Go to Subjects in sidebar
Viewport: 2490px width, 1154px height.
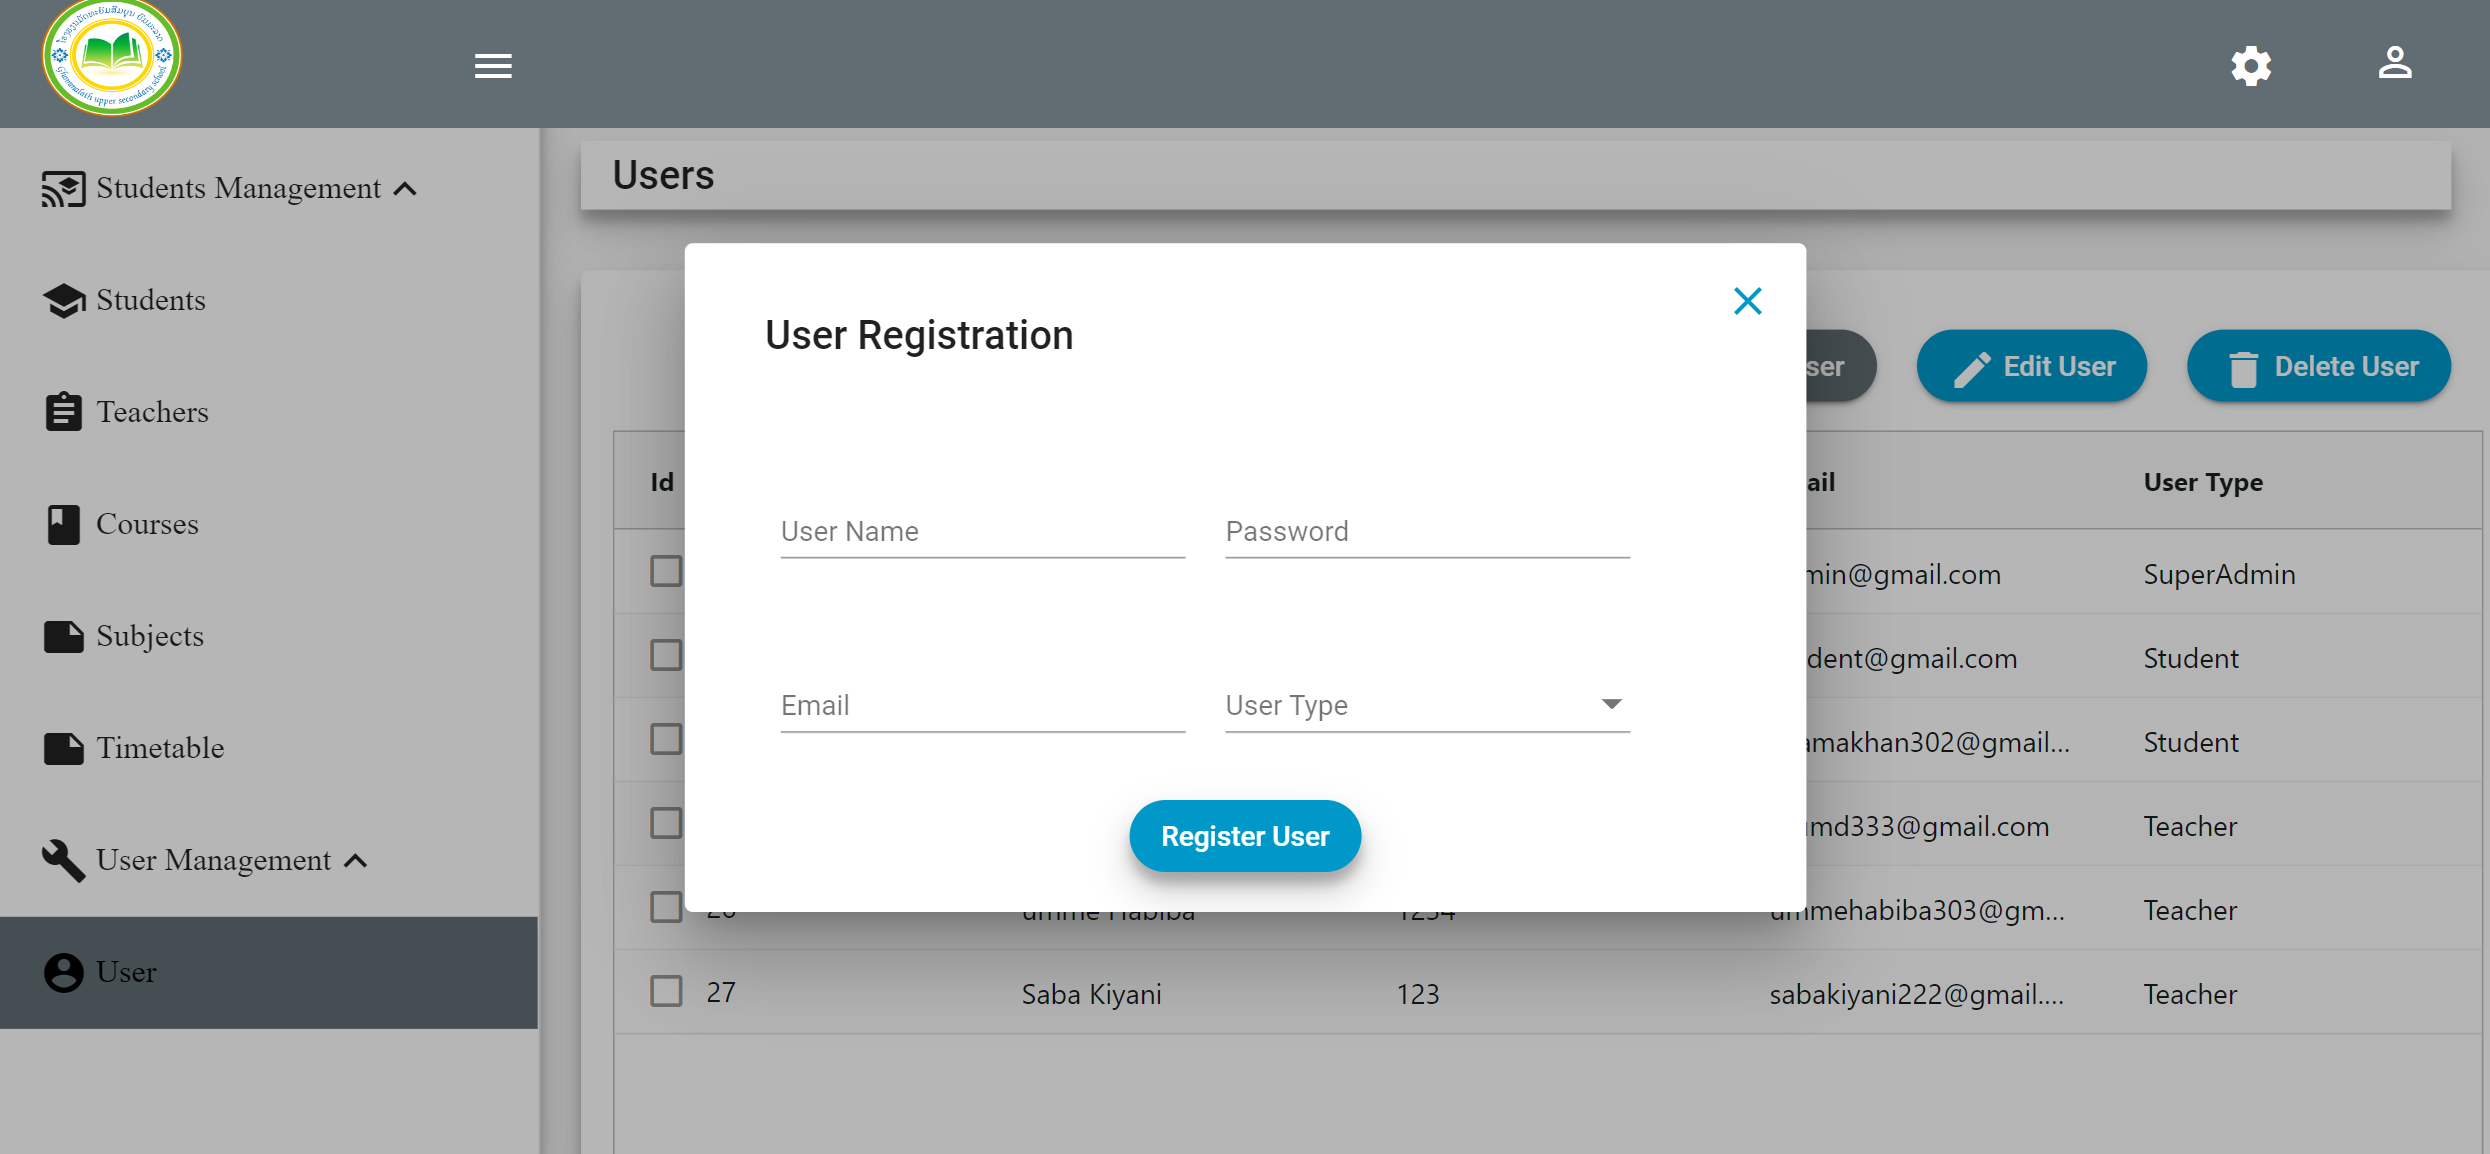[150, 636]
